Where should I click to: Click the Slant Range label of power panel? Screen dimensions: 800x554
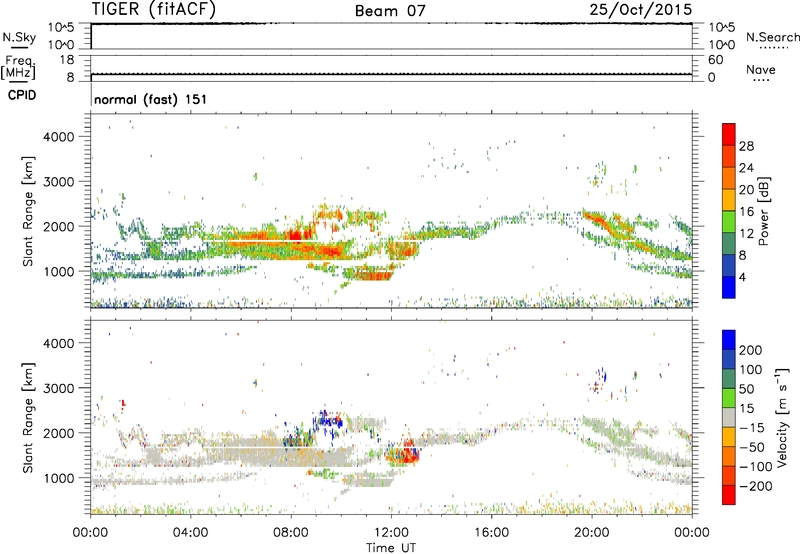[28, 211]
